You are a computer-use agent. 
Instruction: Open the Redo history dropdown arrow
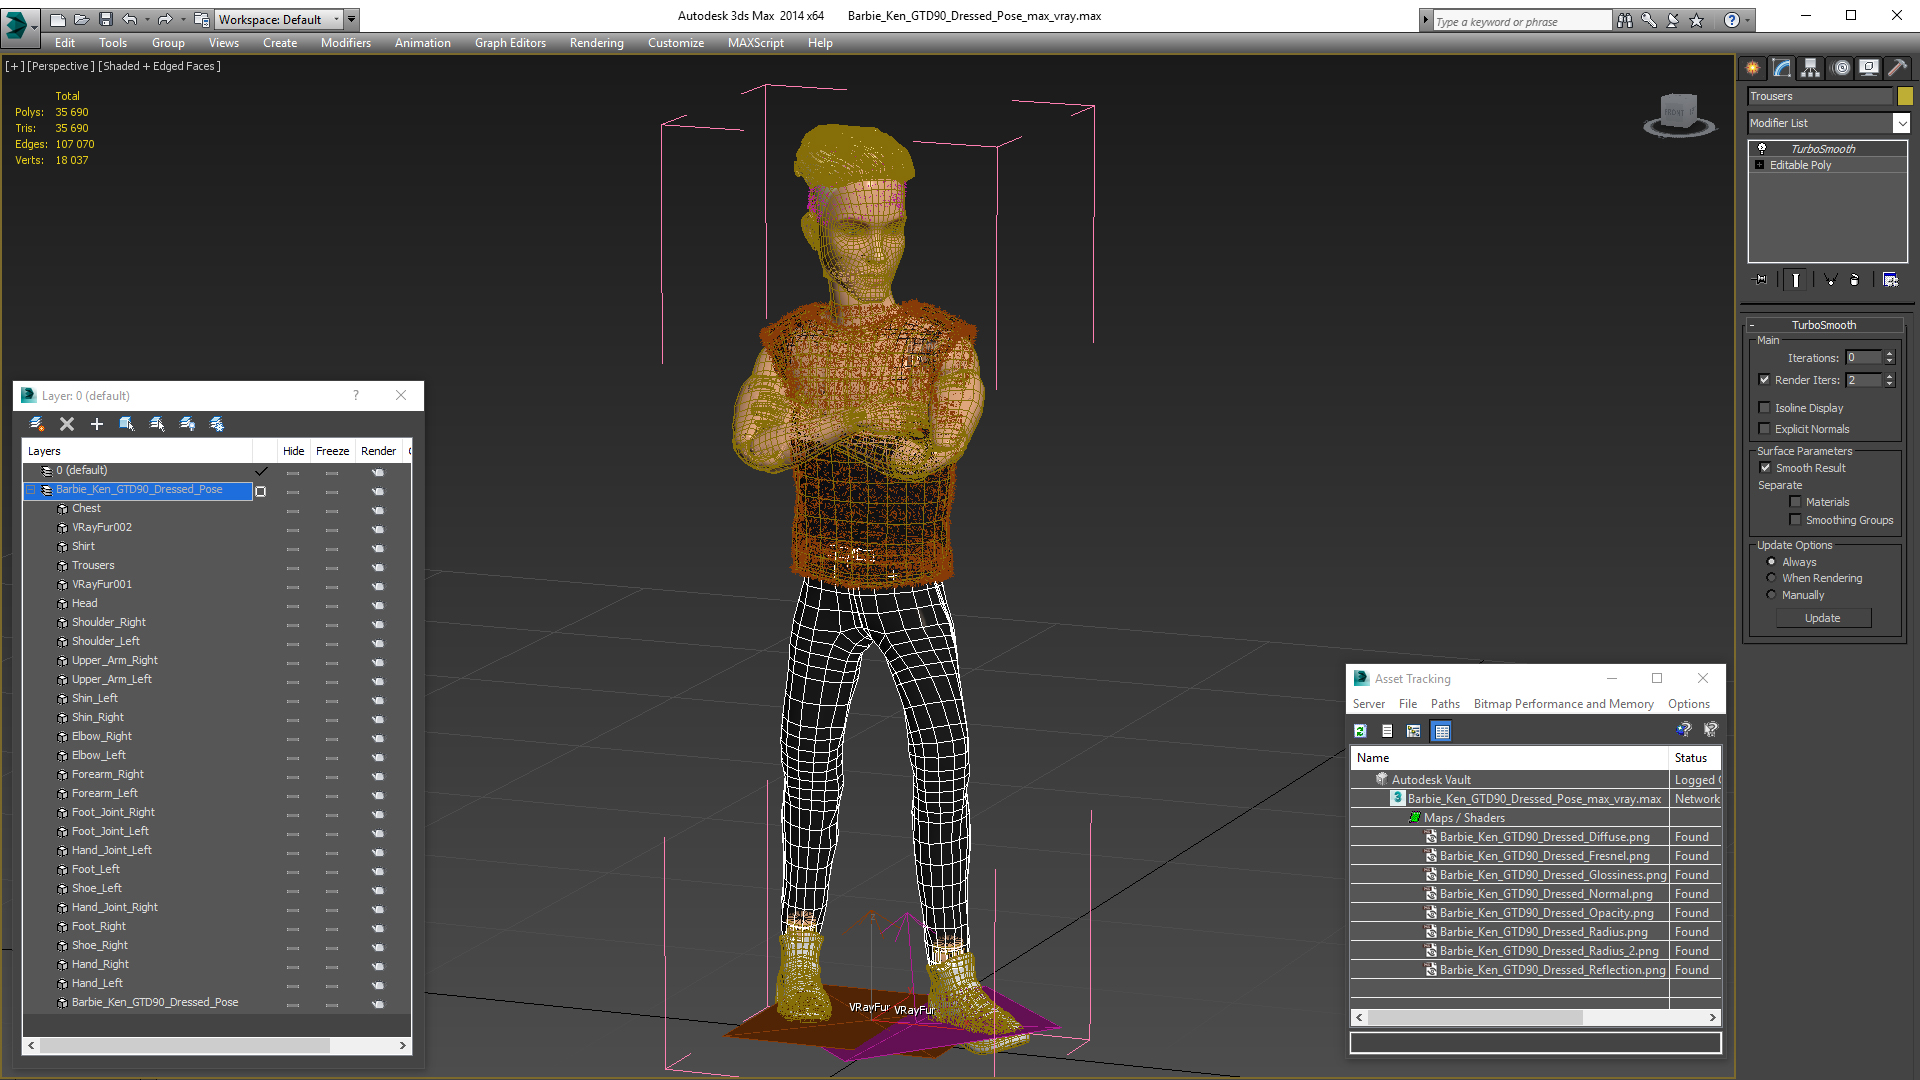click(x=182, y=19)
